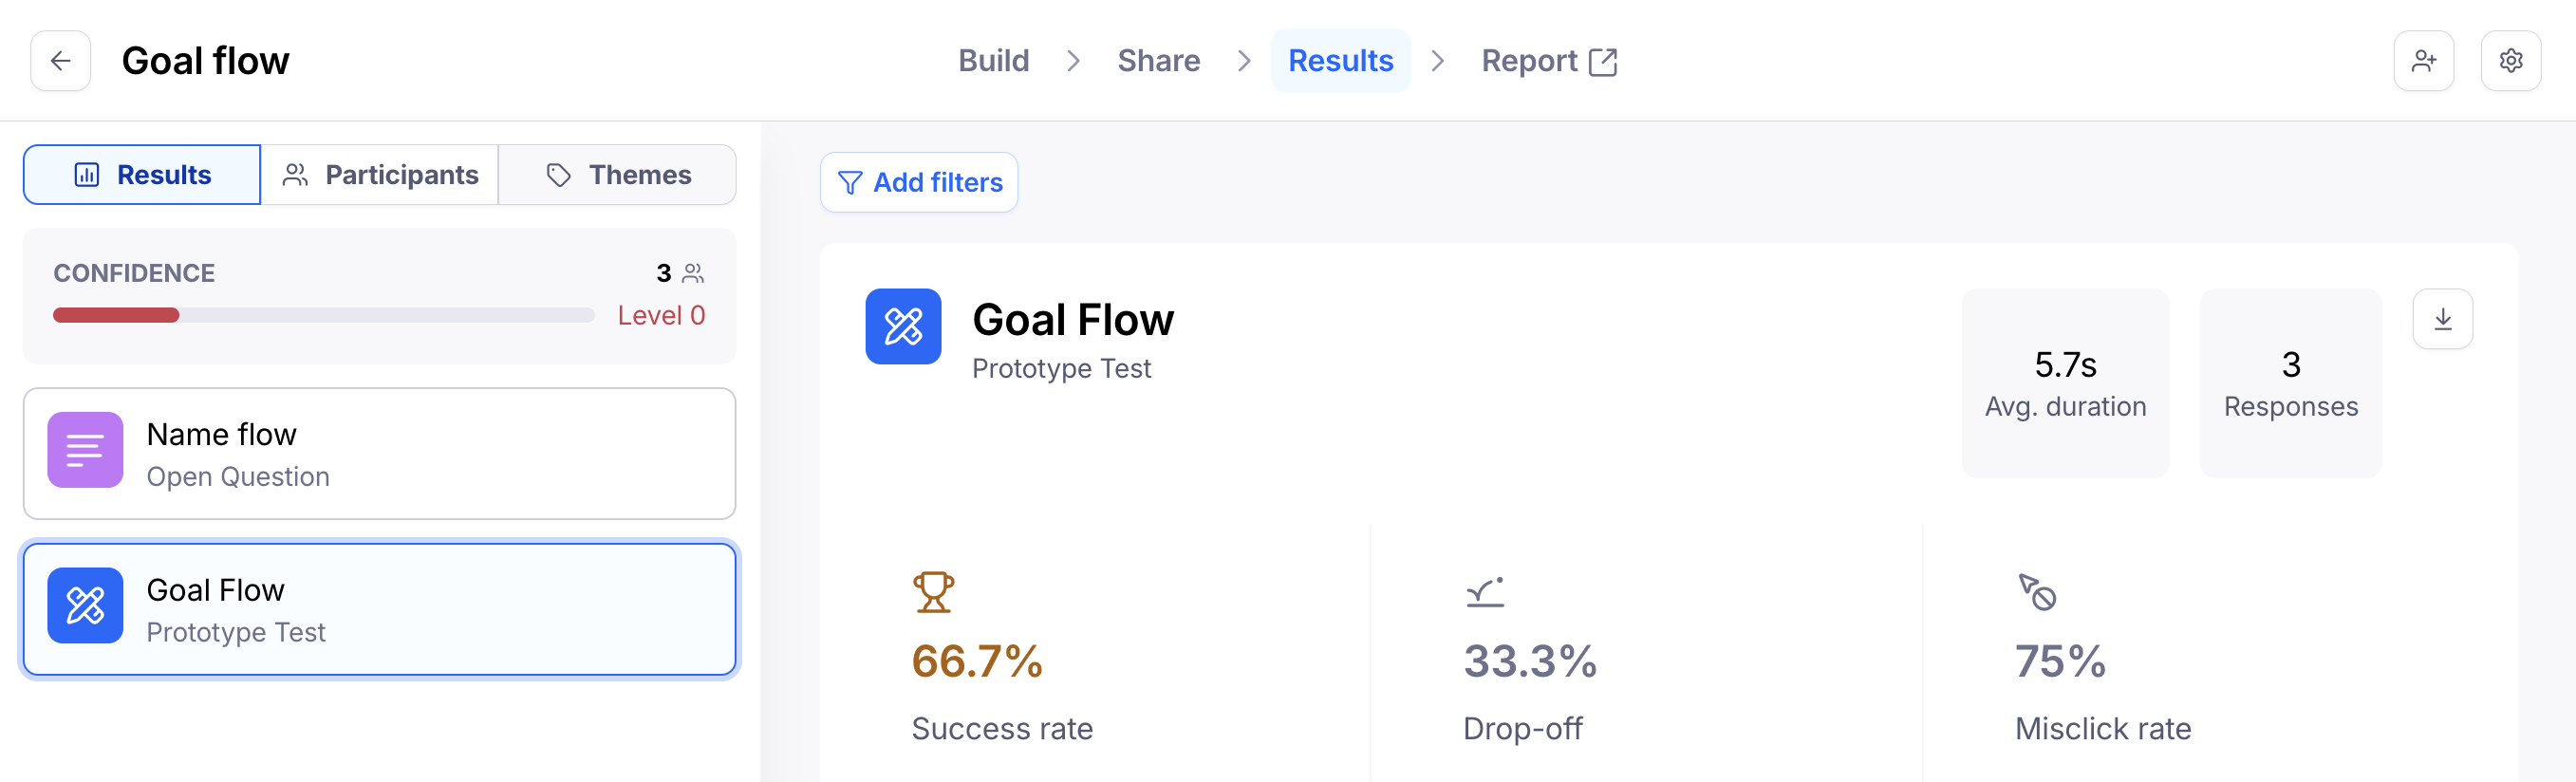Switch to the Participants tab

(x=380, y=175)
